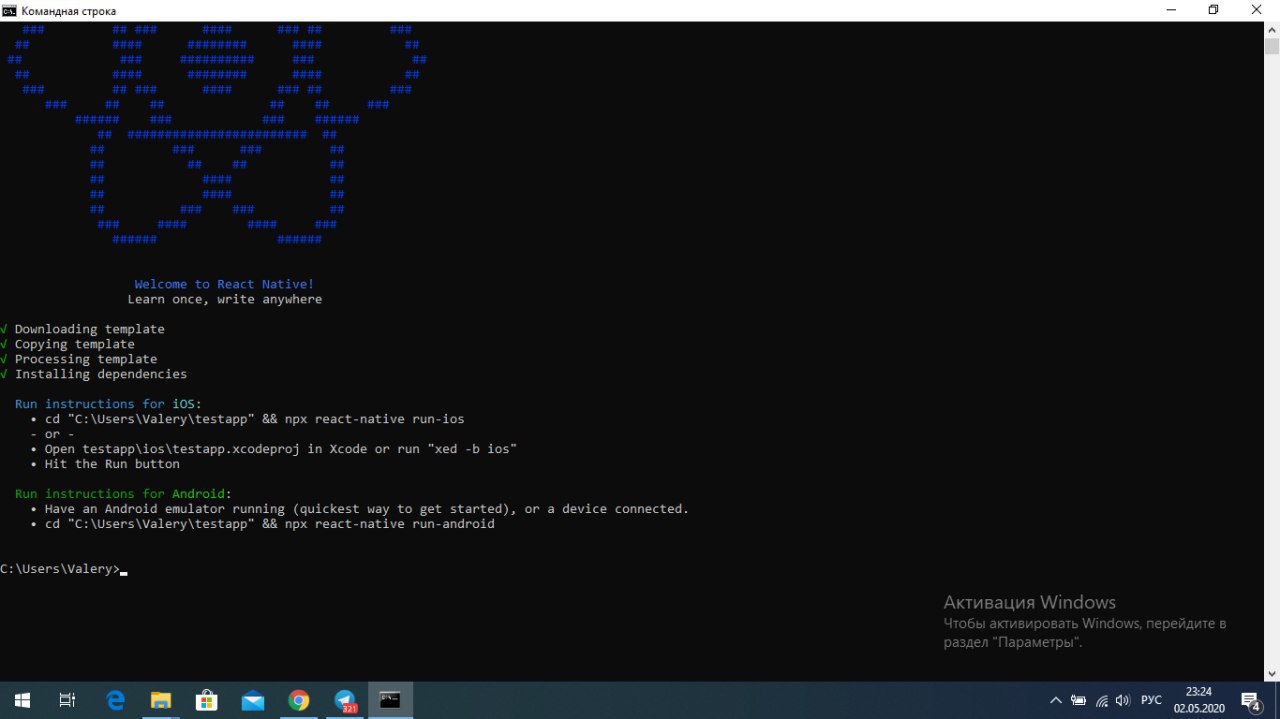Launch Google Chrome from the taskbar
This screenshot has height=719, width=1280.
pyautogui.click(x=299, y=700)
